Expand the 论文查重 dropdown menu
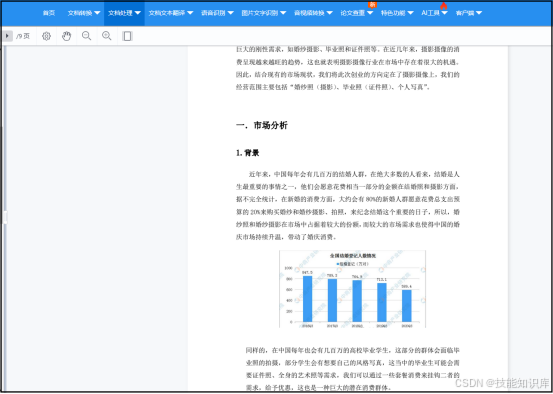Screen dimensions: 553x394 coord(357,13)
